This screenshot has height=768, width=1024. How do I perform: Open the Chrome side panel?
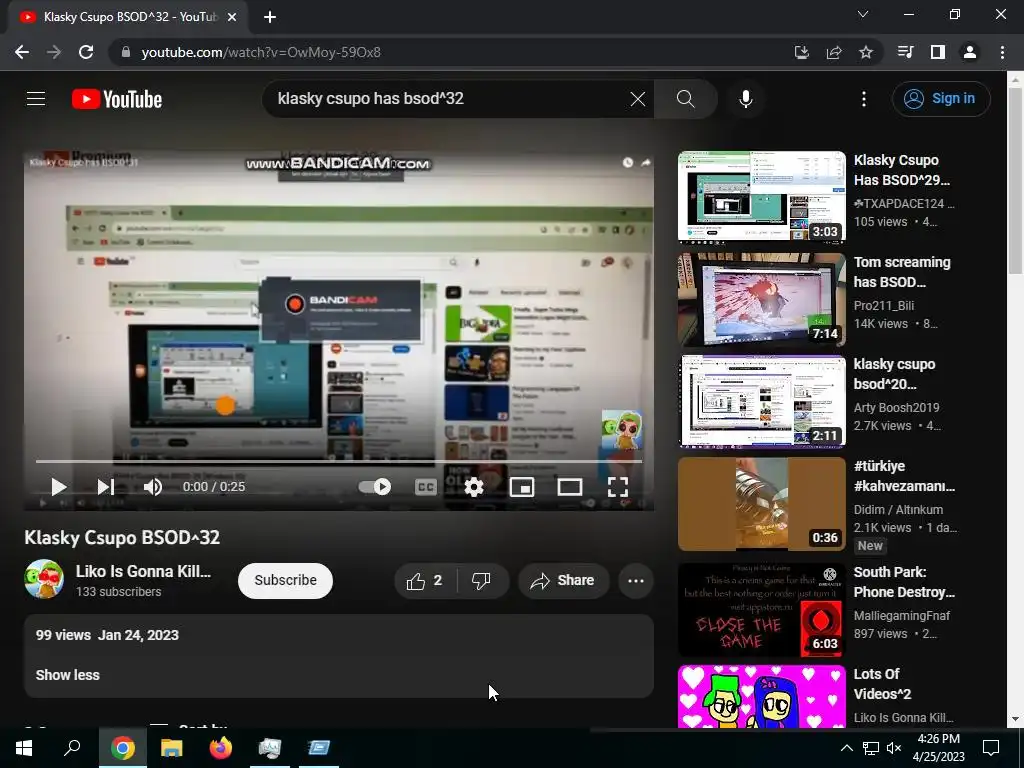coord(938,52)
